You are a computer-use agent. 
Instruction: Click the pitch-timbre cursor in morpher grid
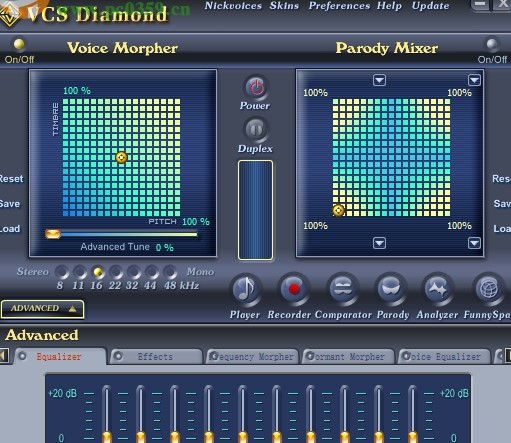pyautogui.click(x=121, y=157)
